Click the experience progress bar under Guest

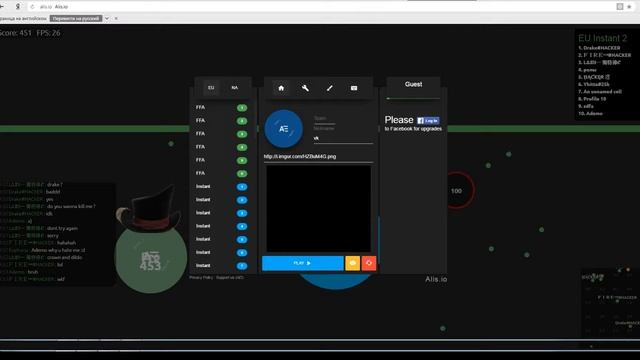click(x=413, y=98)
